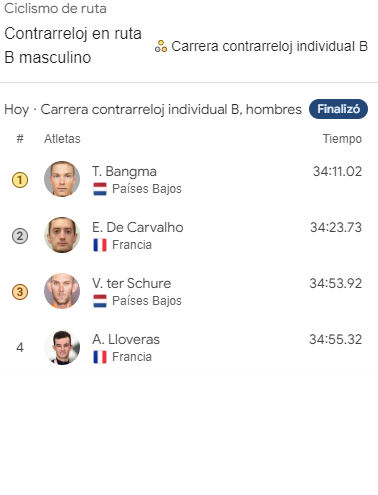Open A. Lloveras's profile photo
This screenshot has width=378, height=495.
[62, 347]
